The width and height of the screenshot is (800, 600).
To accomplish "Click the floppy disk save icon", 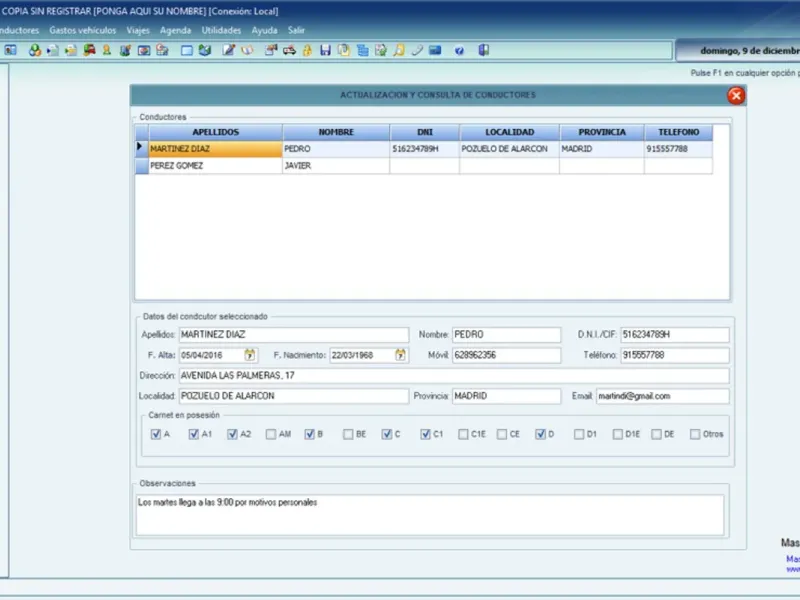I will pos(325,50).
